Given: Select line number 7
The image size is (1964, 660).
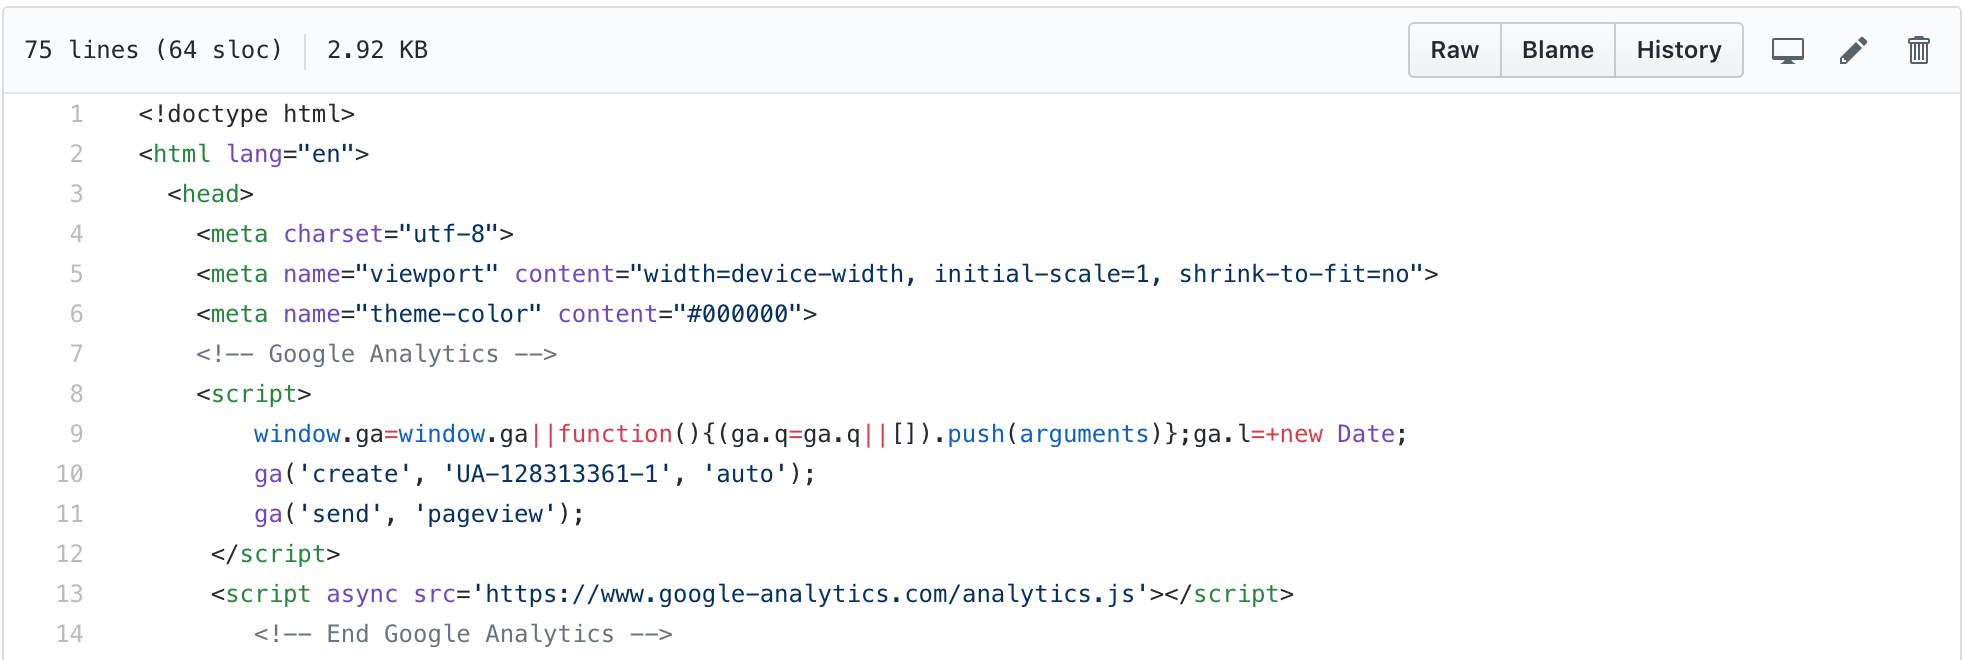Looking at the screenshot, I should (76, 354).
